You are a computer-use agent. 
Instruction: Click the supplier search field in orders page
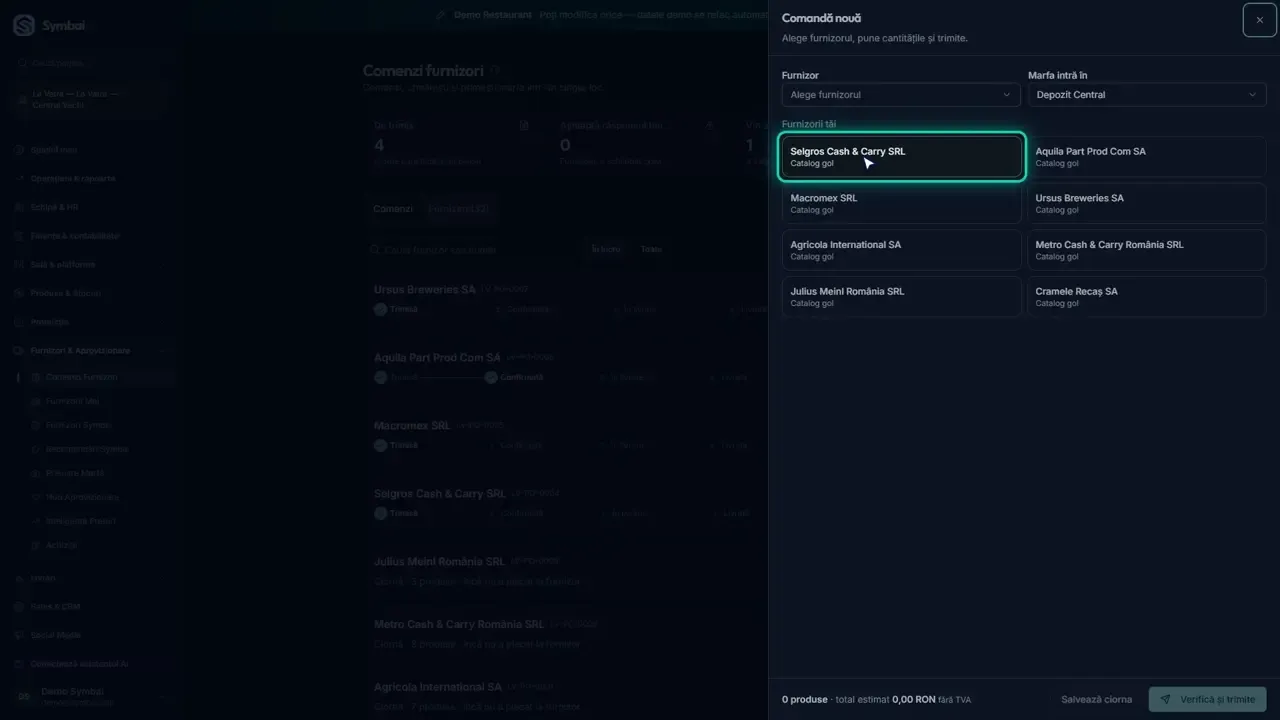point(470,250)
